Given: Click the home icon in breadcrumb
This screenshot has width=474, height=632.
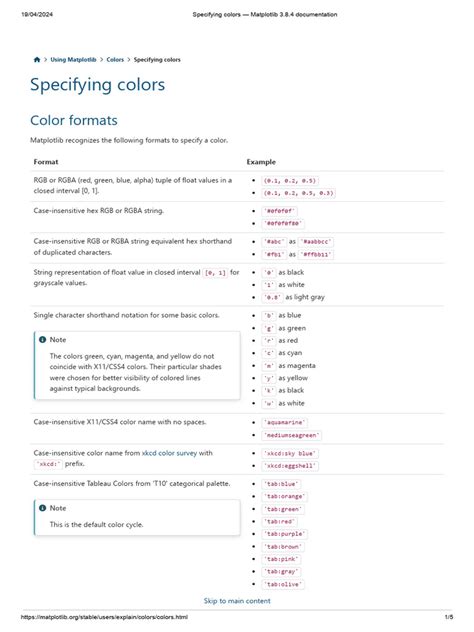Looking at the screenshot, I should [37, 60].
